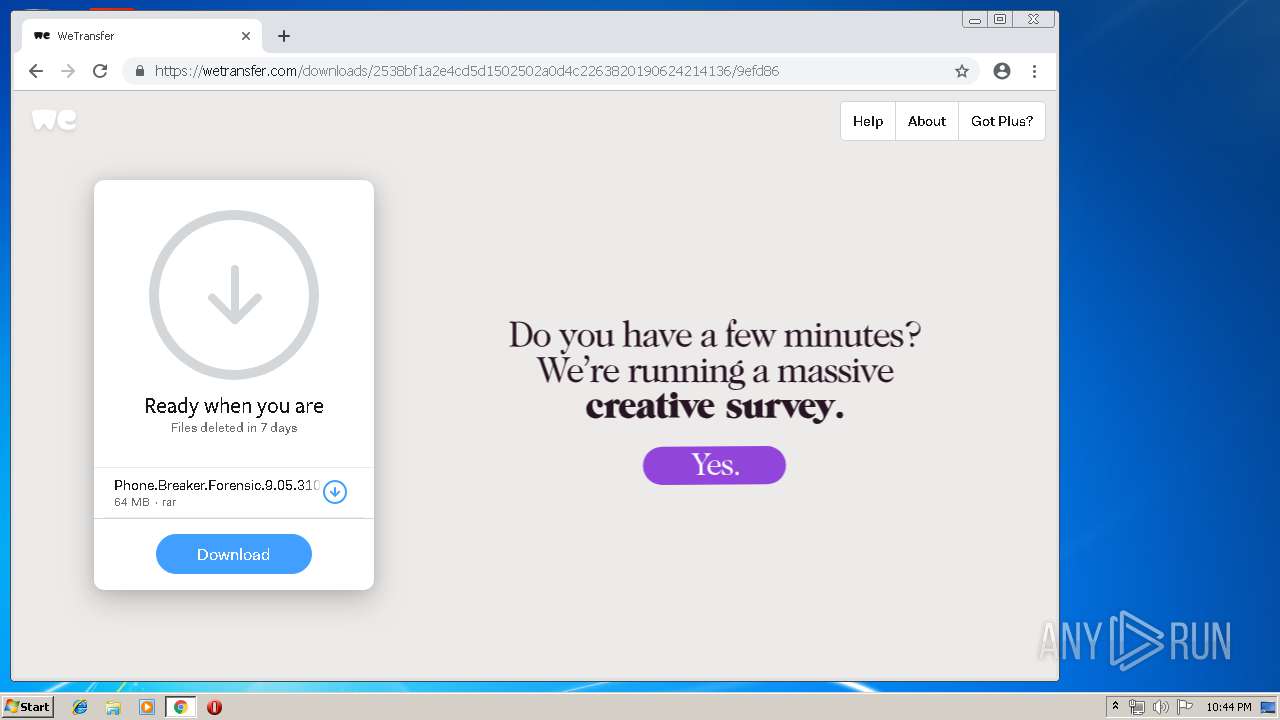Open the volume speaker tray icon

coord(1160,707)
